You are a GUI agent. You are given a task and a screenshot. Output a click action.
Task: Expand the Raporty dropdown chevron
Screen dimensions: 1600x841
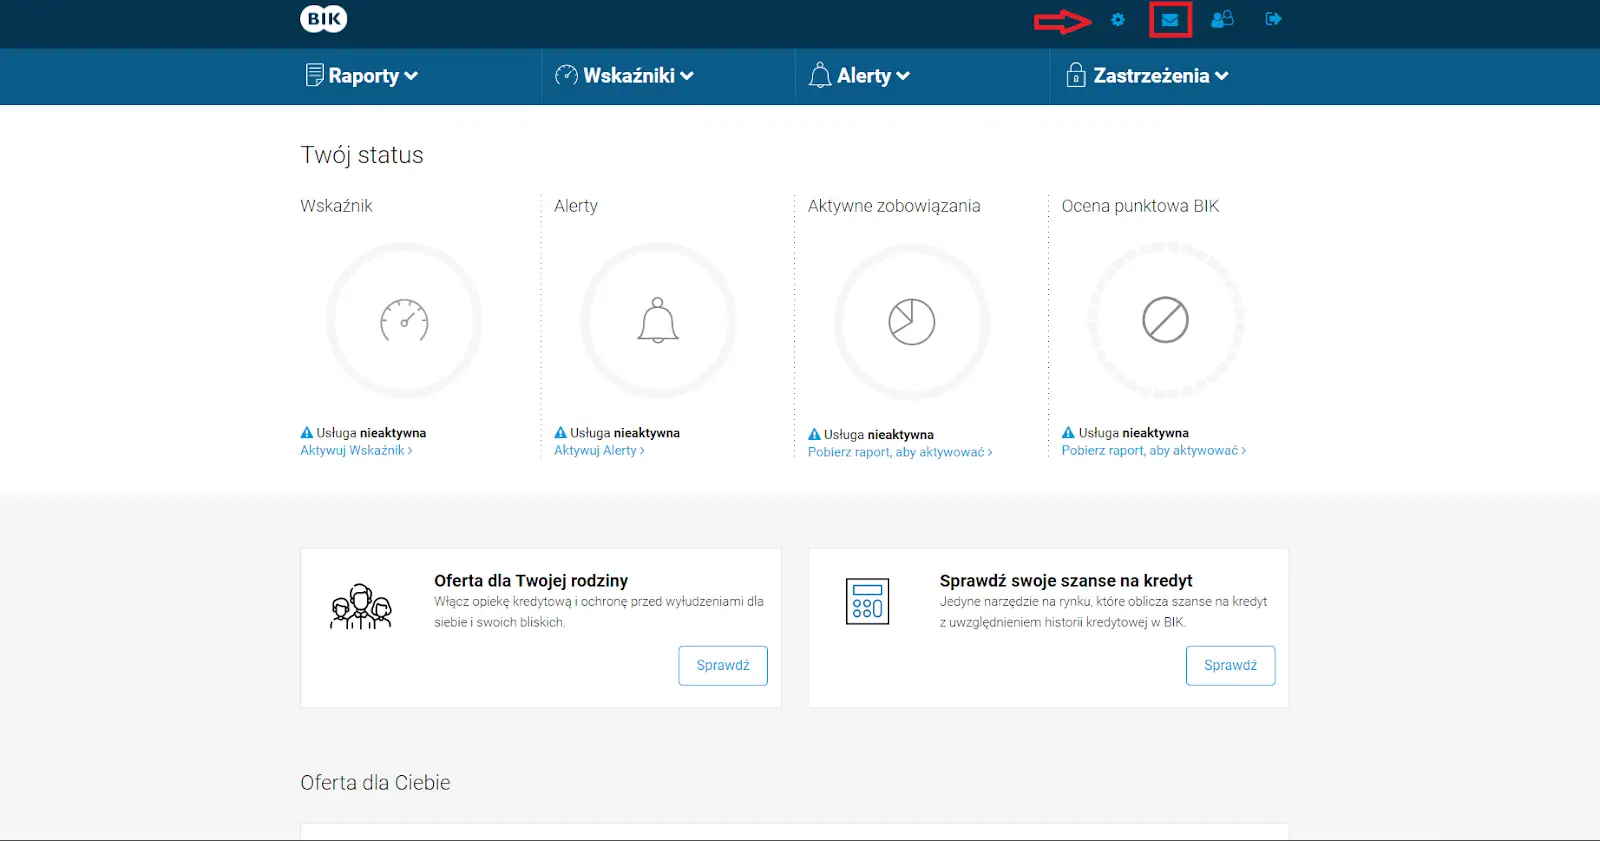tap(411, 76)
